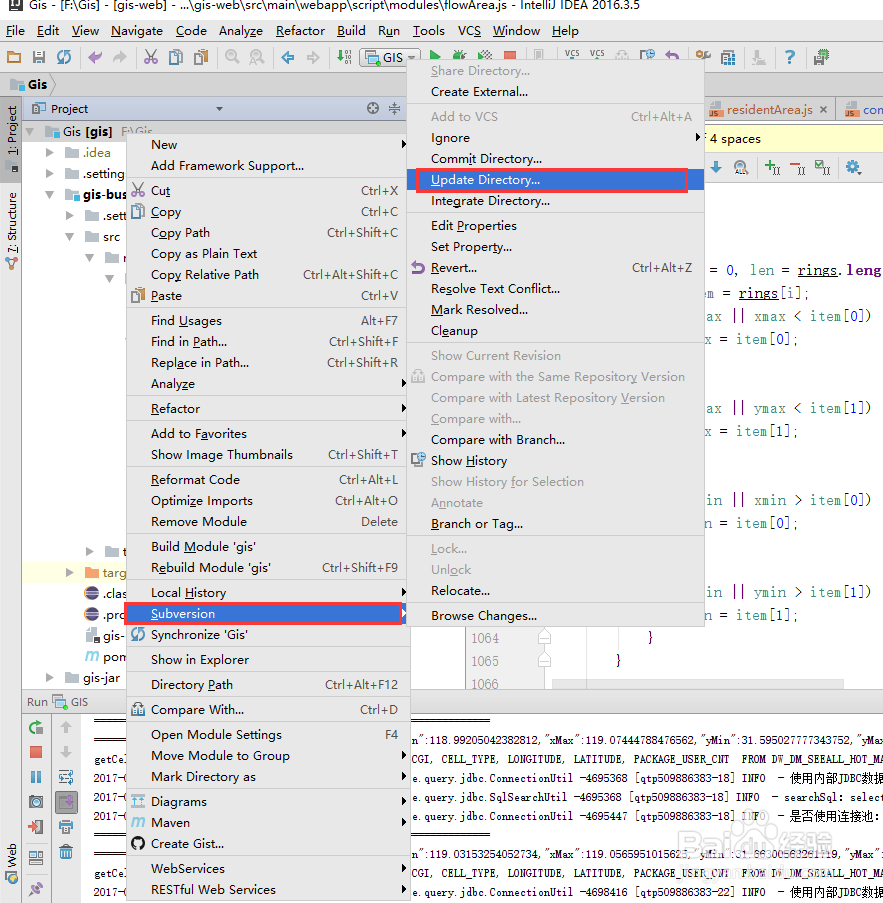
Task: Click the Make Project build icon
Action: (344, 56)
